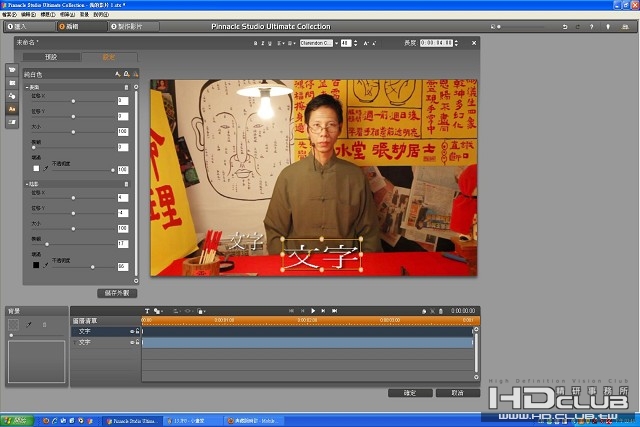Jump to the end of the title
The height and width of the screenshot is (427, 640).
coord(334,311)
